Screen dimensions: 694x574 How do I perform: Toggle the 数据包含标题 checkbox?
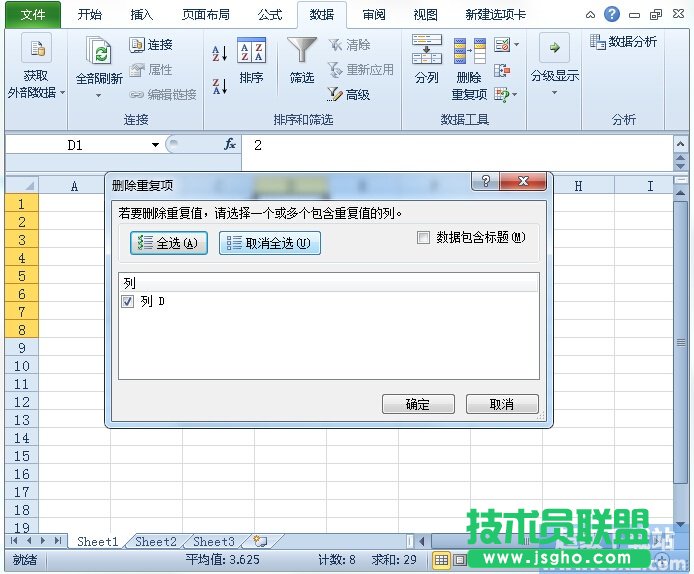click(423, 238)
